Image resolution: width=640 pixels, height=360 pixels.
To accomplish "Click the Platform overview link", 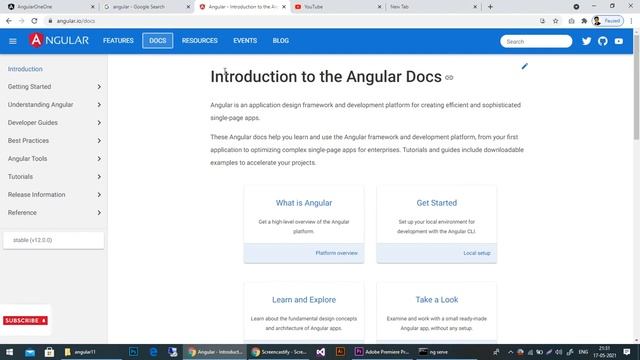I will coord(336,253).
